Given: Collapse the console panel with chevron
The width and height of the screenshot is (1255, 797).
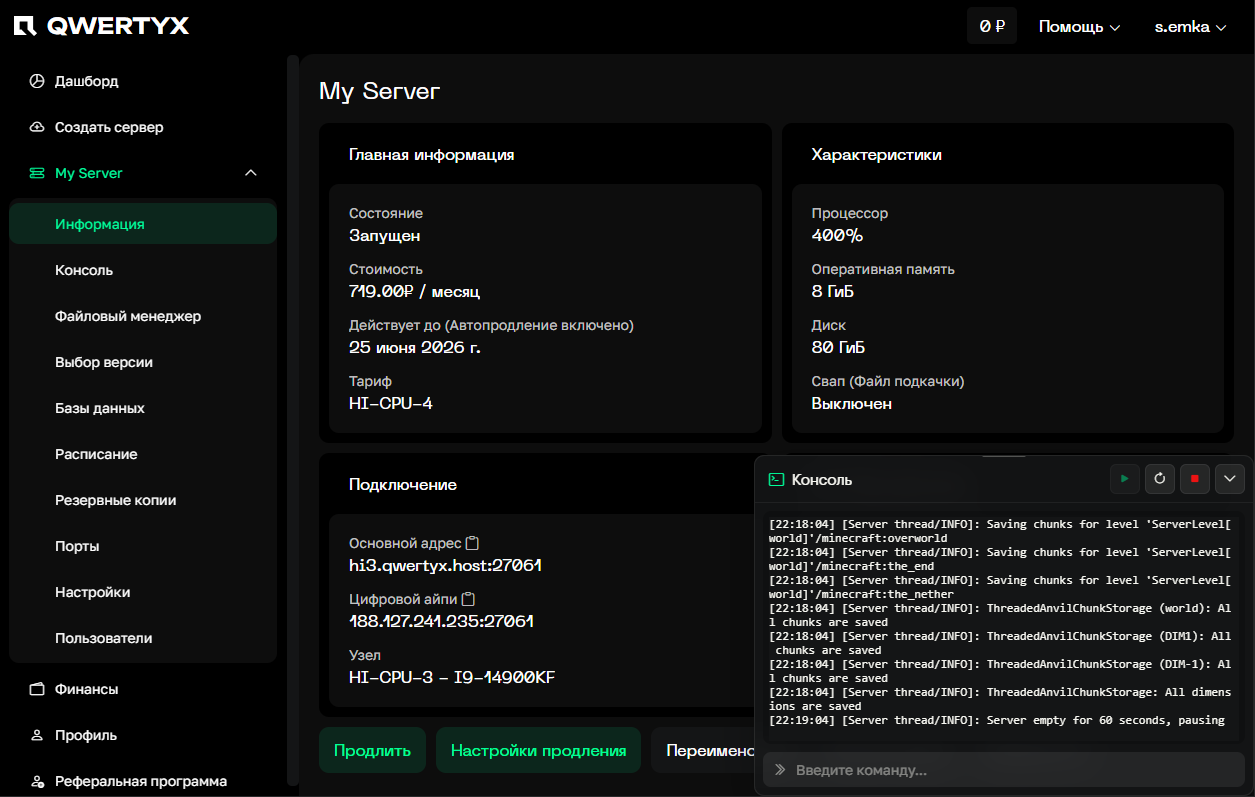Looking at the screenshot, I should click(x=1230, y=479).
